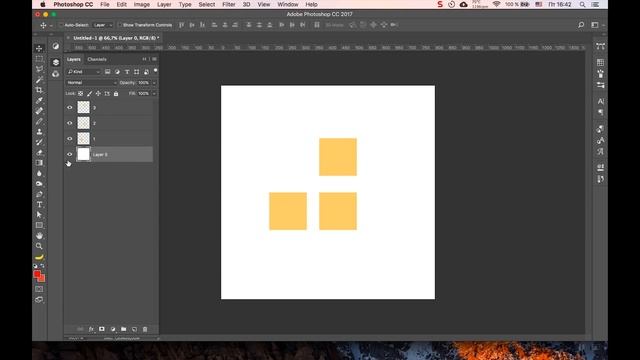This screenshot has height=360, width=640.
Task: Create a new layer
Action: pyautogui.click(x=134, y=329)
